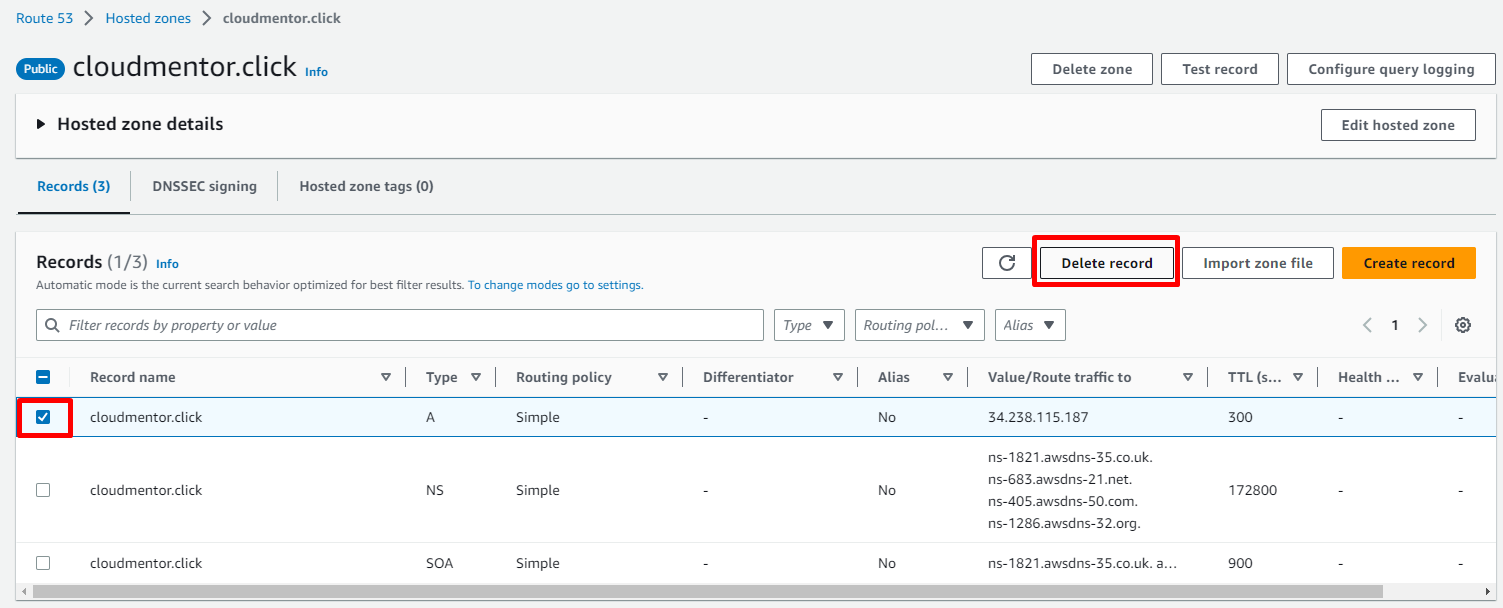Sort by TTL column arrow
This screenshot has width=1503, height=608.
point(1297,377)
